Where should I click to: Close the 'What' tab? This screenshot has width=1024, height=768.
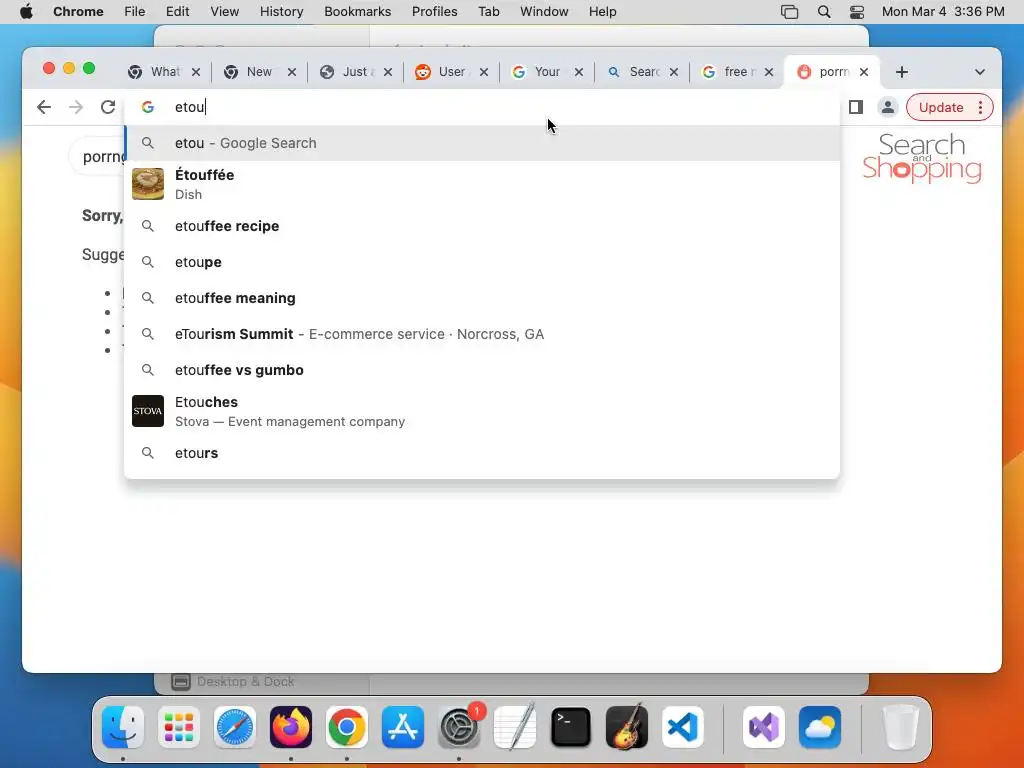[196, 72]
